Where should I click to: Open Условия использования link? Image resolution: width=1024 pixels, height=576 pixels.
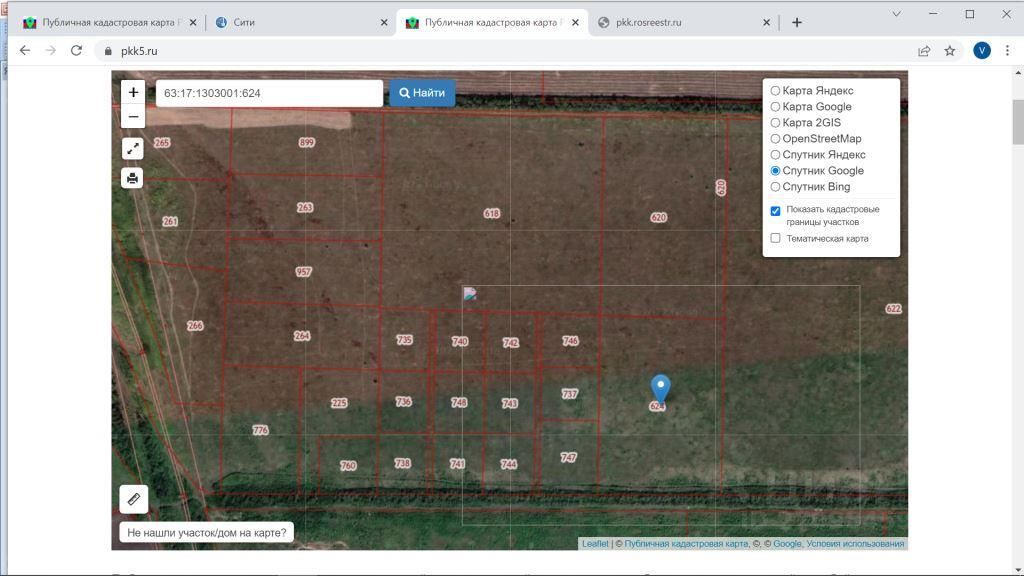(x=855, y=543)
